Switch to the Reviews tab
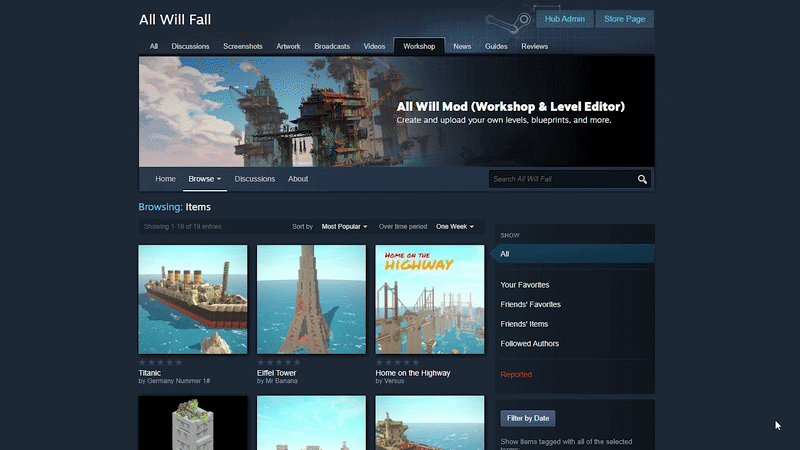The image size is (800, 450). 535,46
